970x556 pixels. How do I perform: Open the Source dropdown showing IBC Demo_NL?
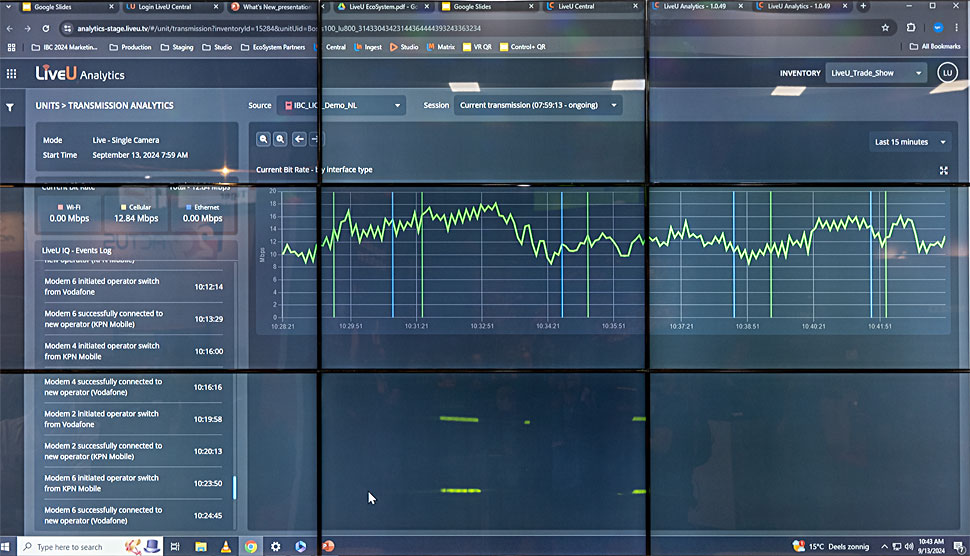point(341,105)
